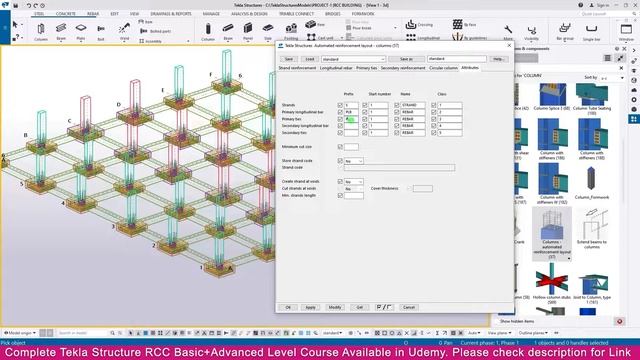Click the OK button in dialog
Screen dimensions: 640x360
(x=288, y=307)
